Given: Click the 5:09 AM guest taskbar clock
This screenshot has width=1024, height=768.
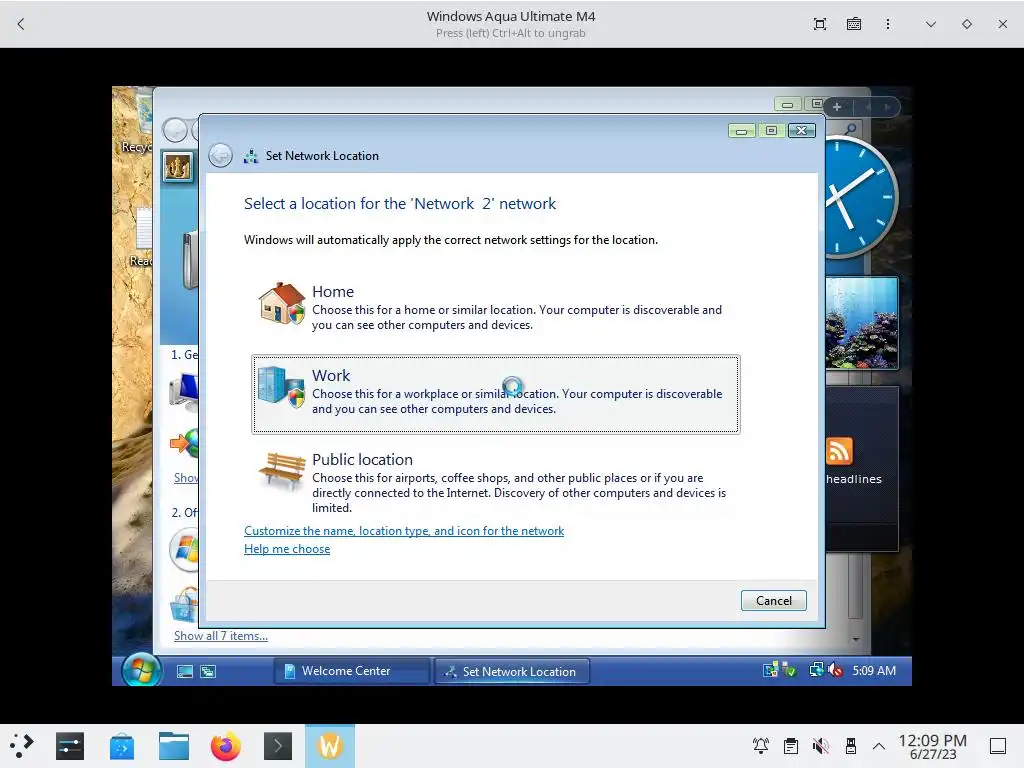Looking at the screenshot, I should click(x=874, y=671).
